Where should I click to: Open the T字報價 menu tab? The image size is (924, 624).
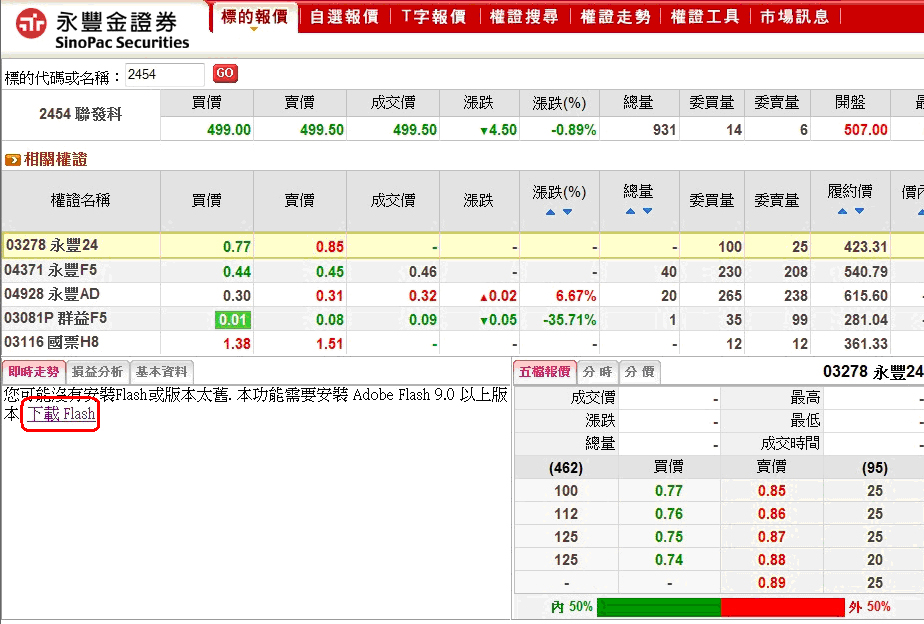point(434,16)
